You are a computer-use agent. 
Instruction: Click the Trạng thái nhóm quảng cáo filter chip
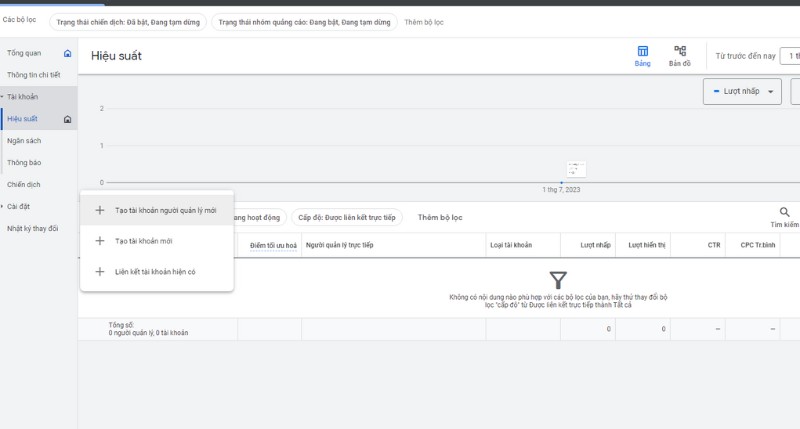pos(304,21)
